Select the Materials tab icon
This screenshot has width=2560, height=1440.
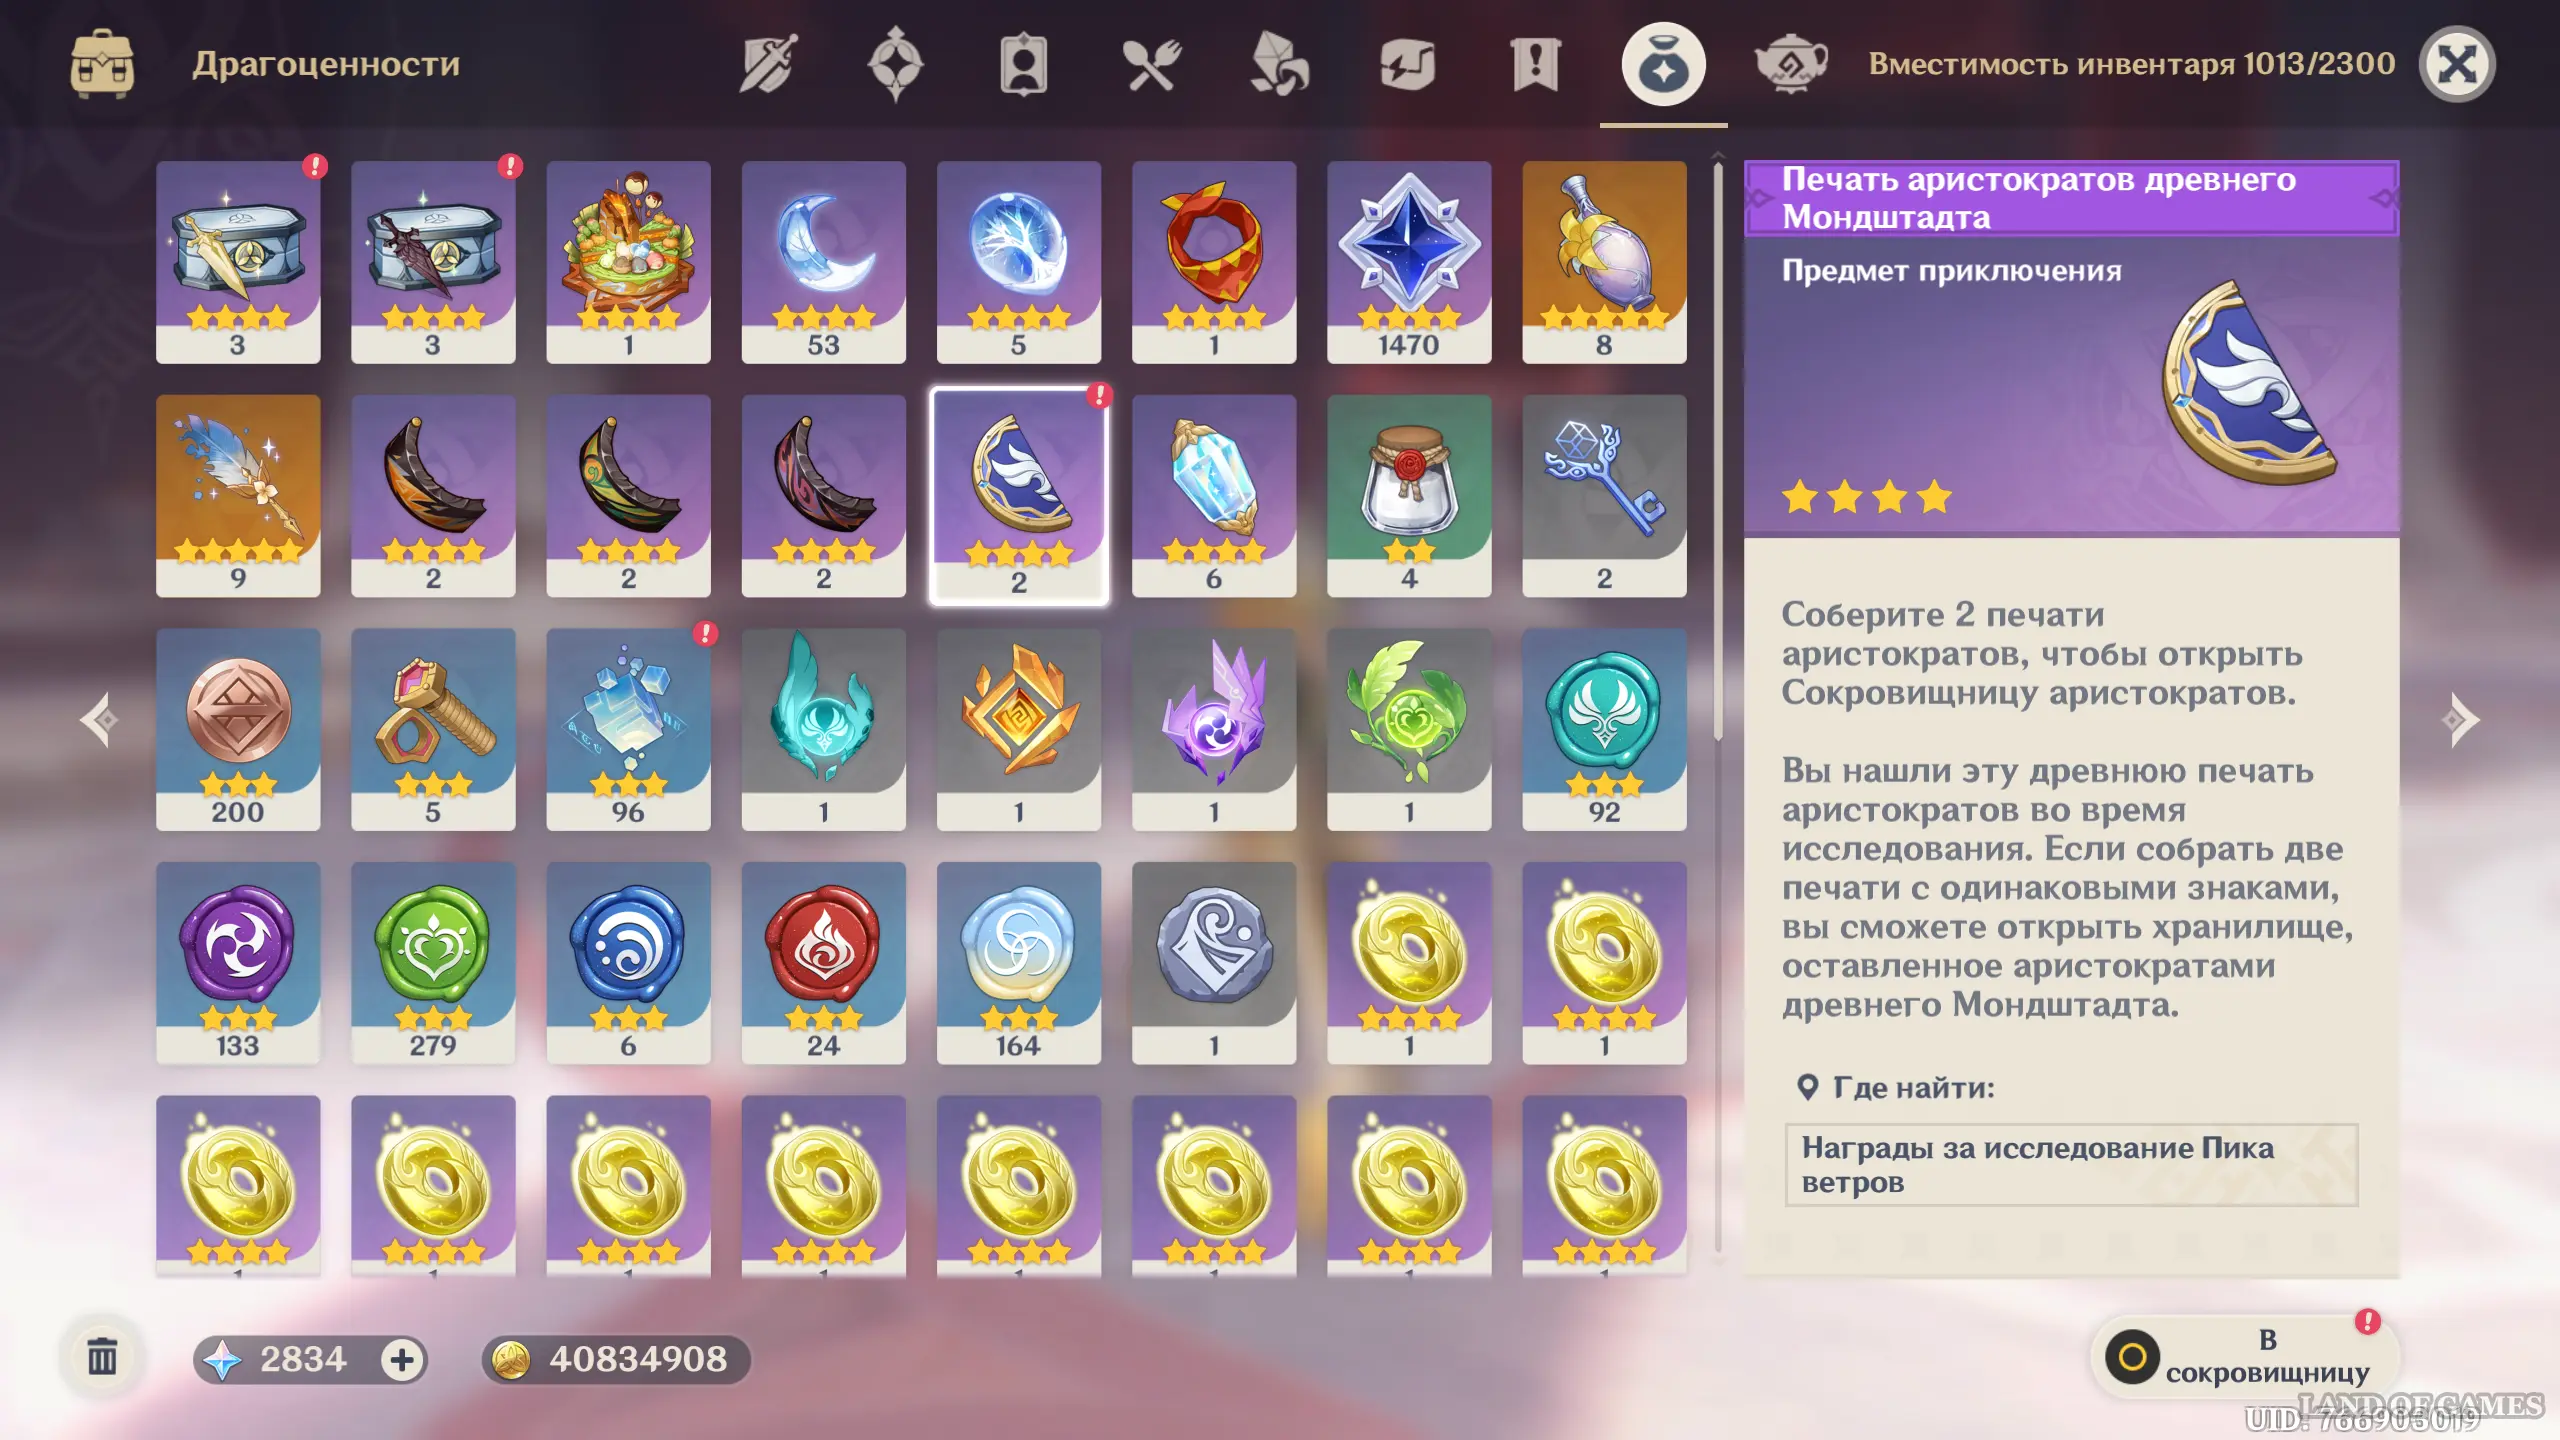1279,64
